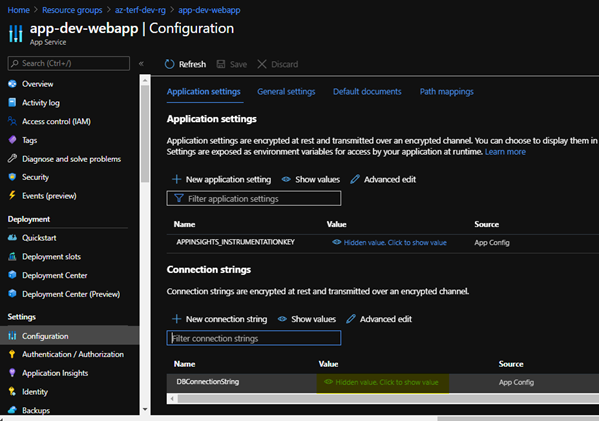
Task: Click the pencil icon for application settings Advanced edit
Action: pyautogui.click(x=355, y=179)
